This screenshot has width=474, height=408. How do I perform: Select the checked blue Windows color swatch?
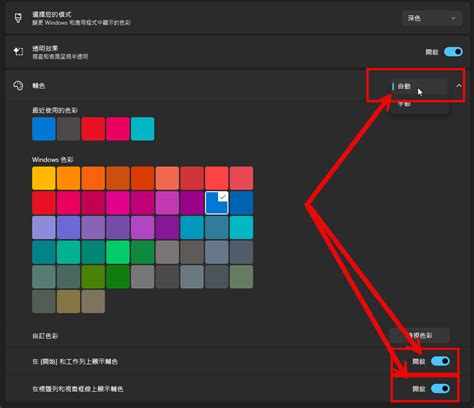(x=217, y=203)
